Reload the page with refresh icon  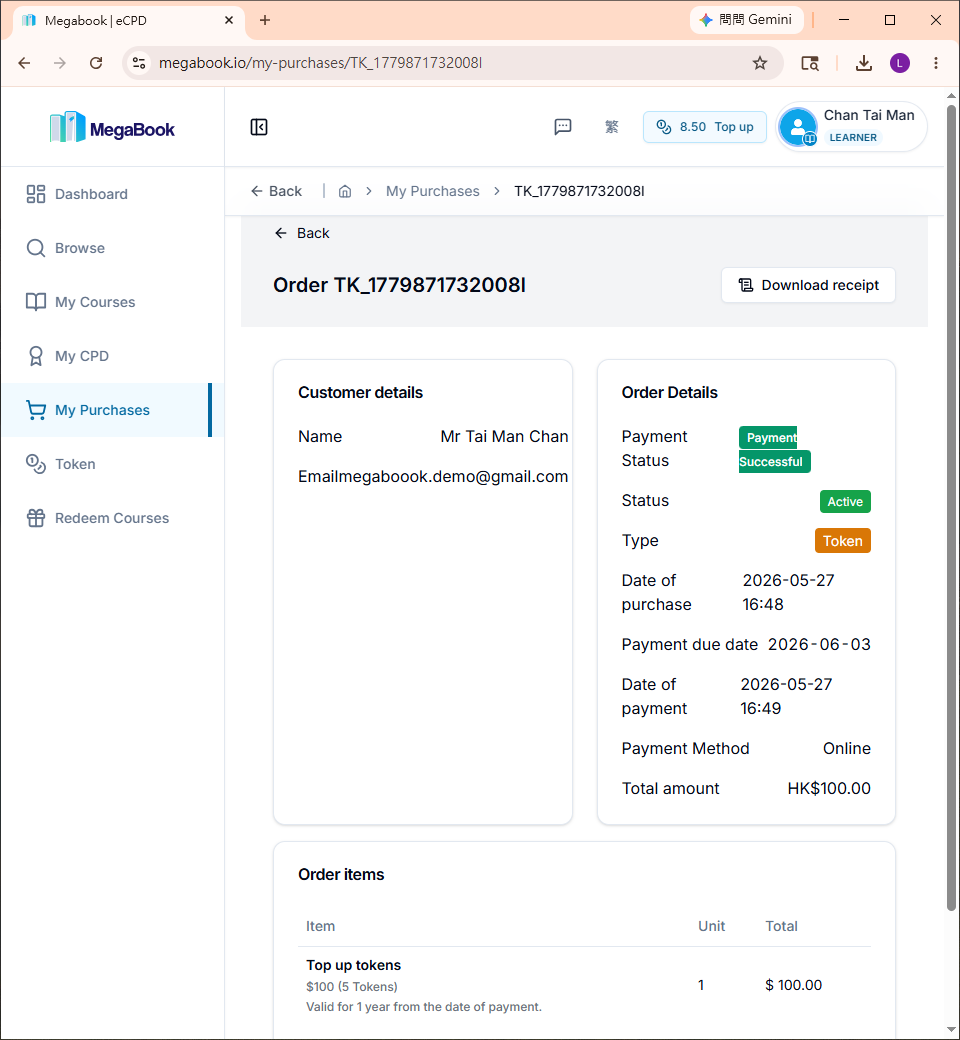click(x=96, y=63)
